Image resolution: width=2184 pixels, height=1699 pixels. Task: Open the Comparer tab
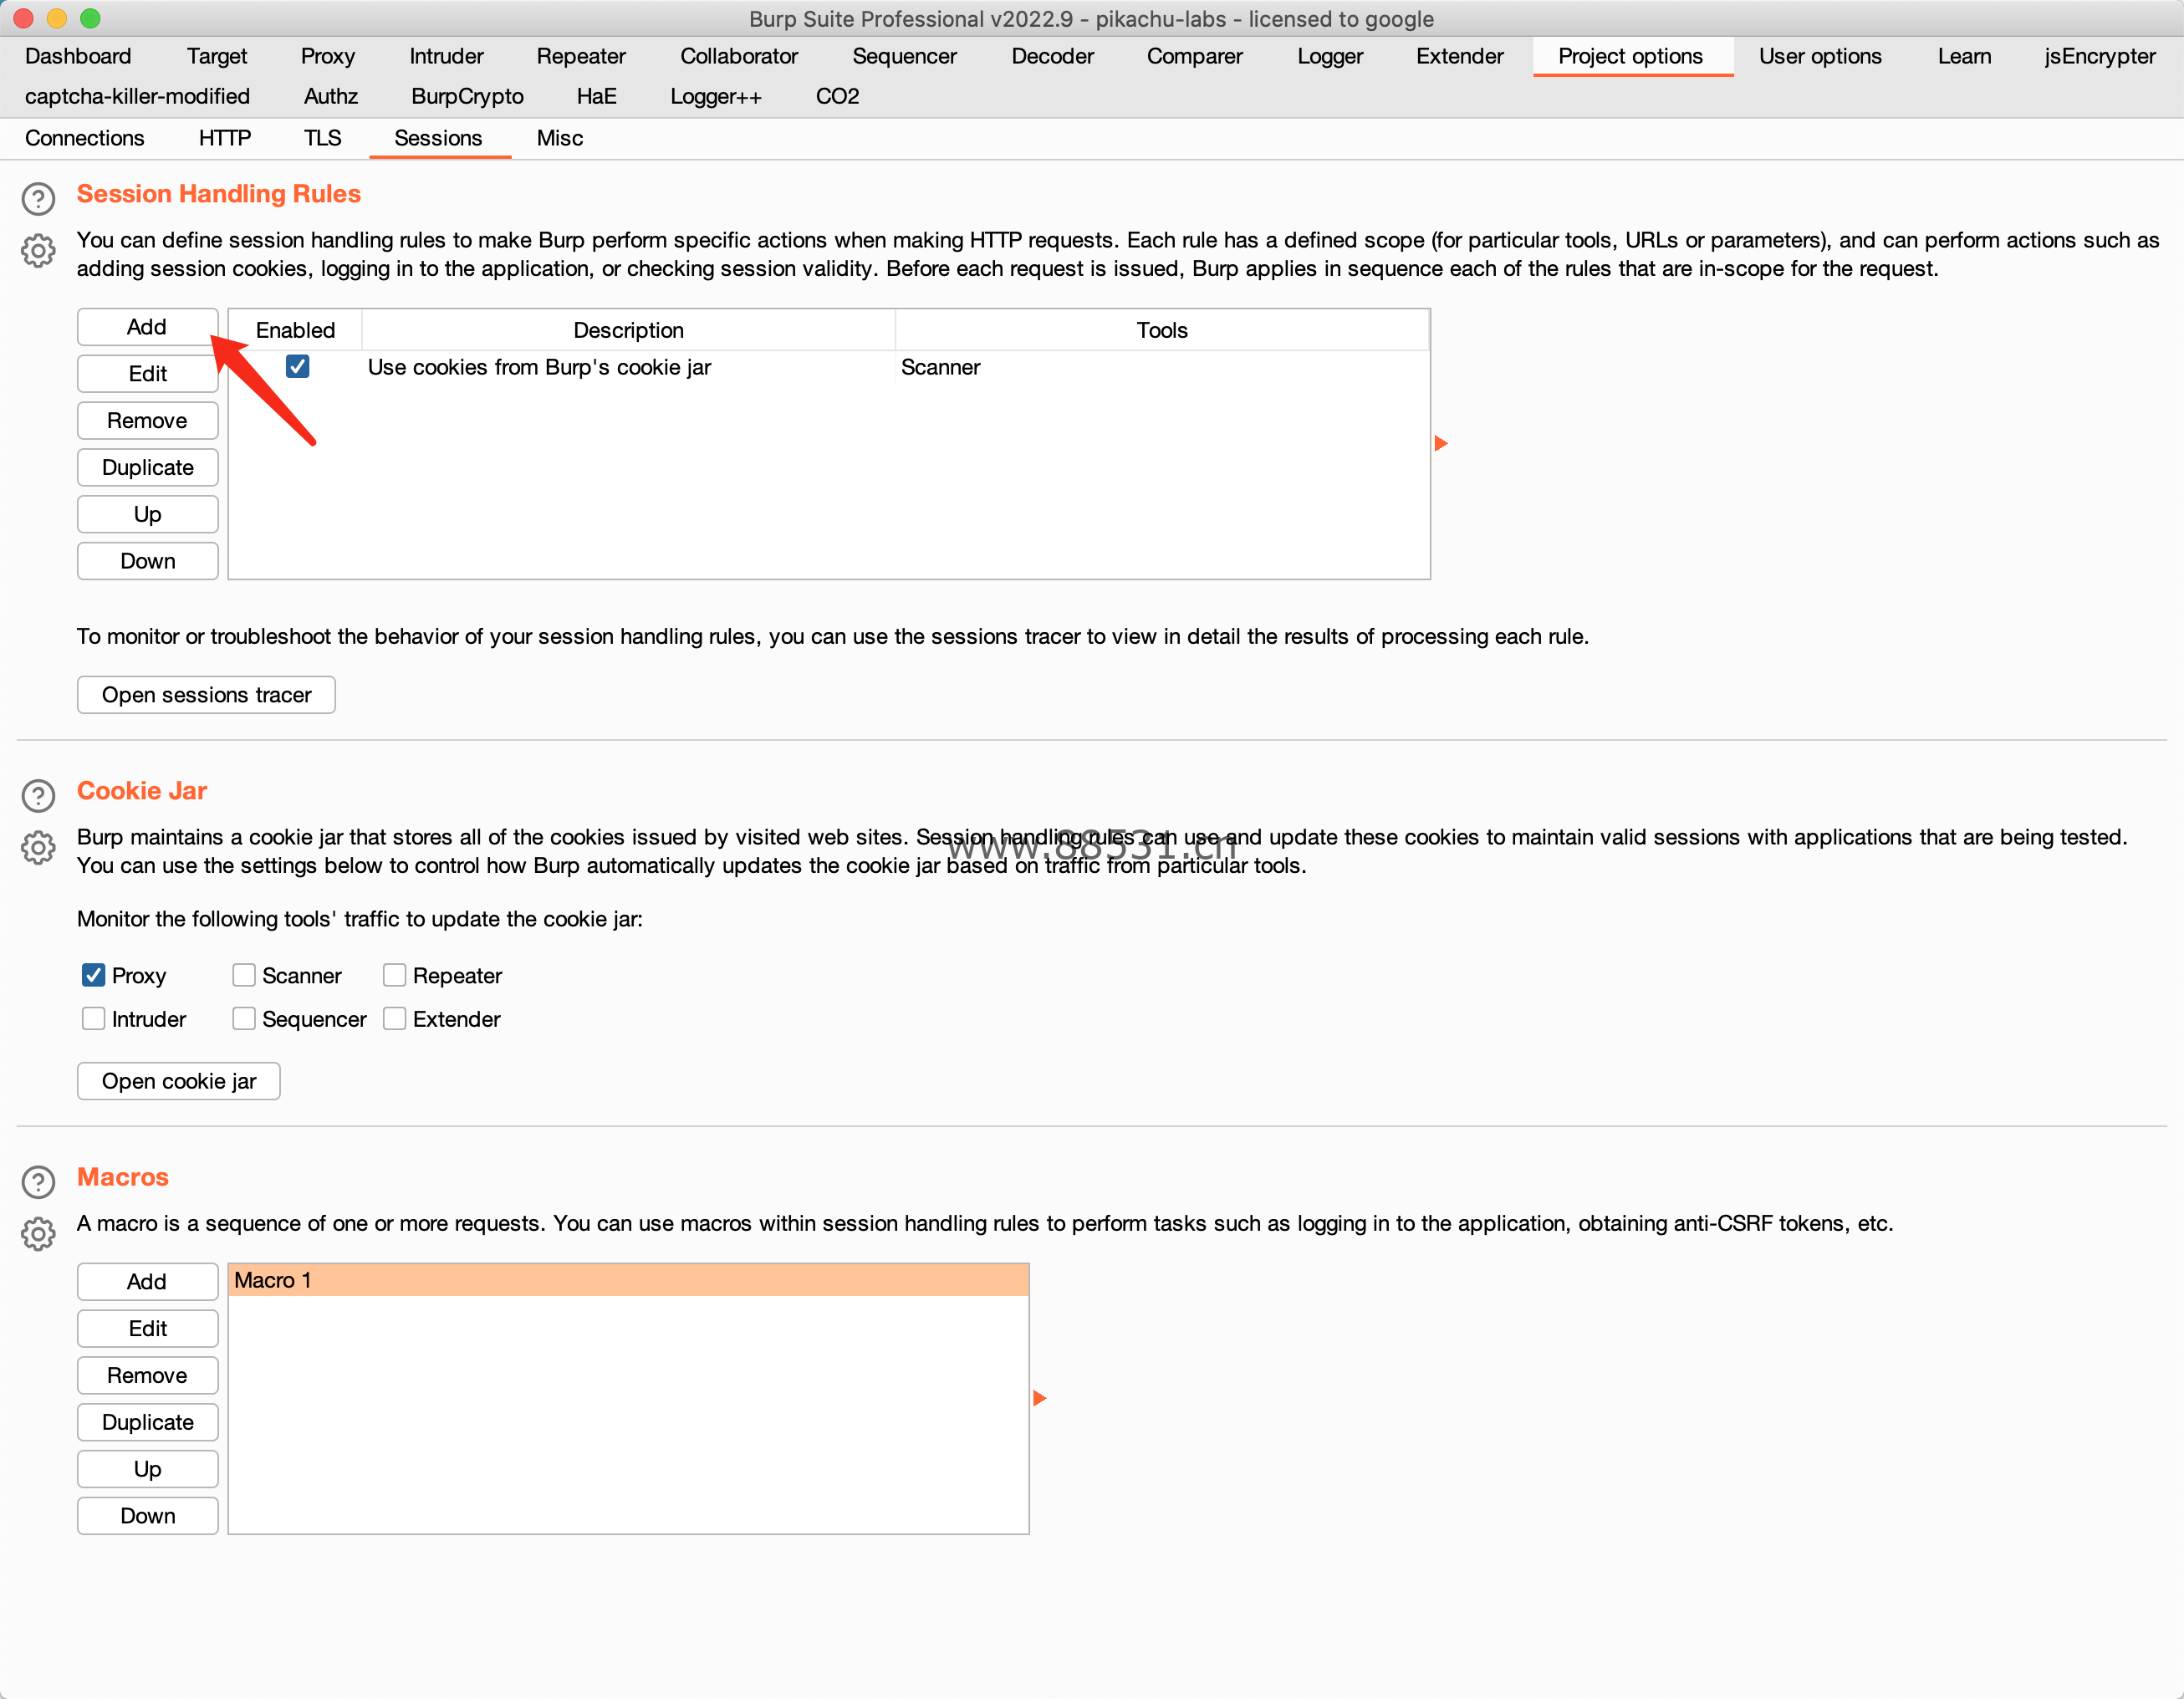pos(1195,56)
